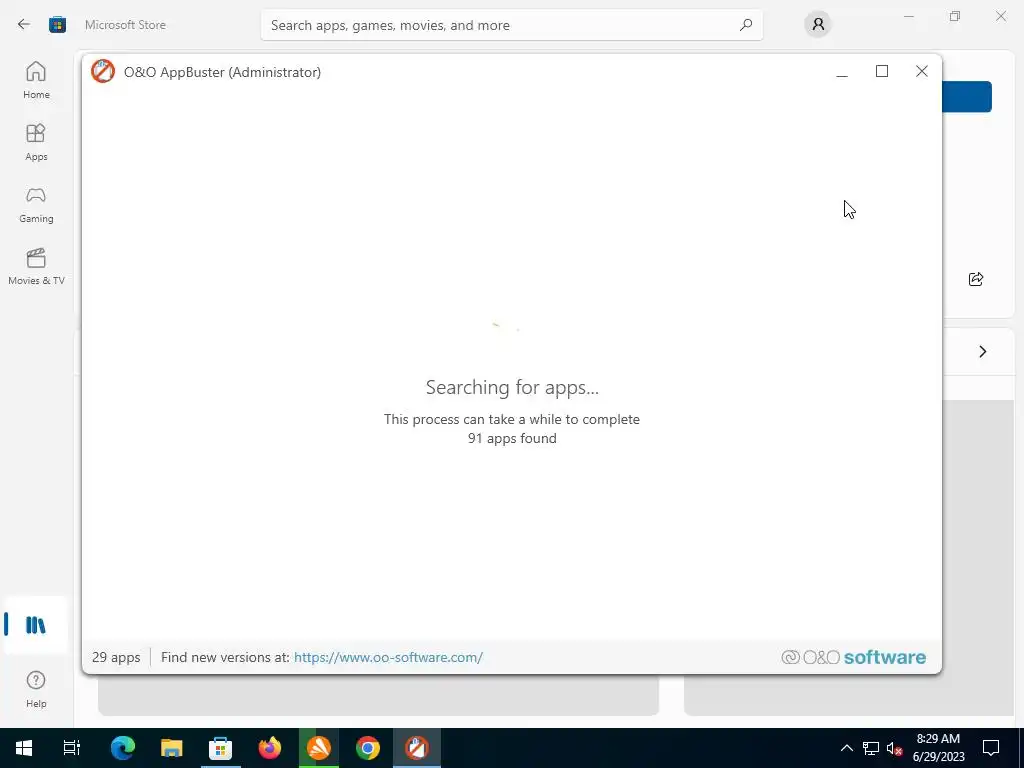Open the orange app icon on the taskbar

tap(319, 748)
